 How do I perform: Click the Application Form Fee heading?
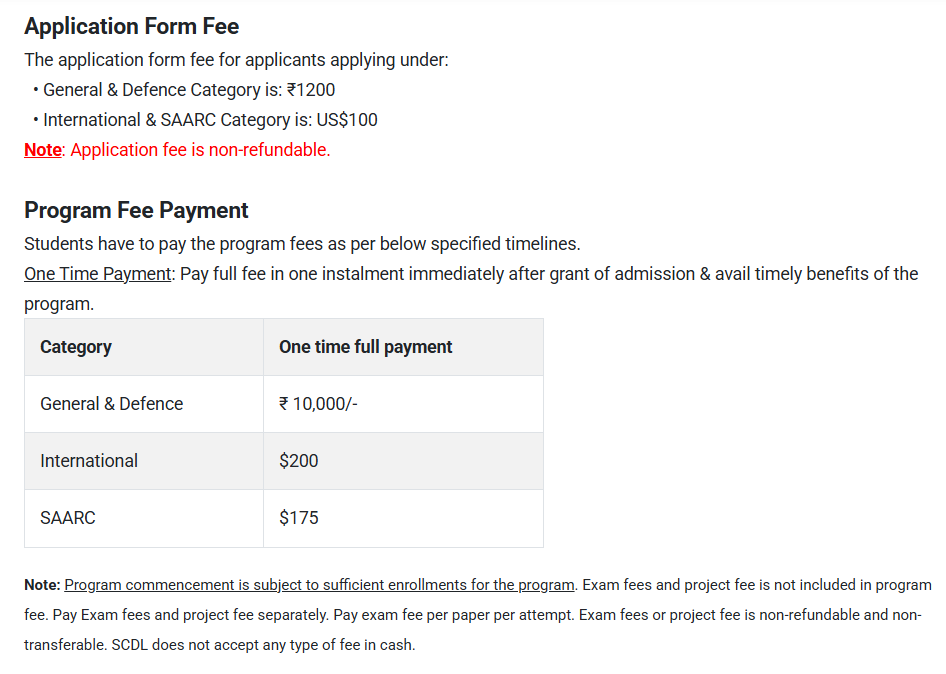click(x=131, y=26)
